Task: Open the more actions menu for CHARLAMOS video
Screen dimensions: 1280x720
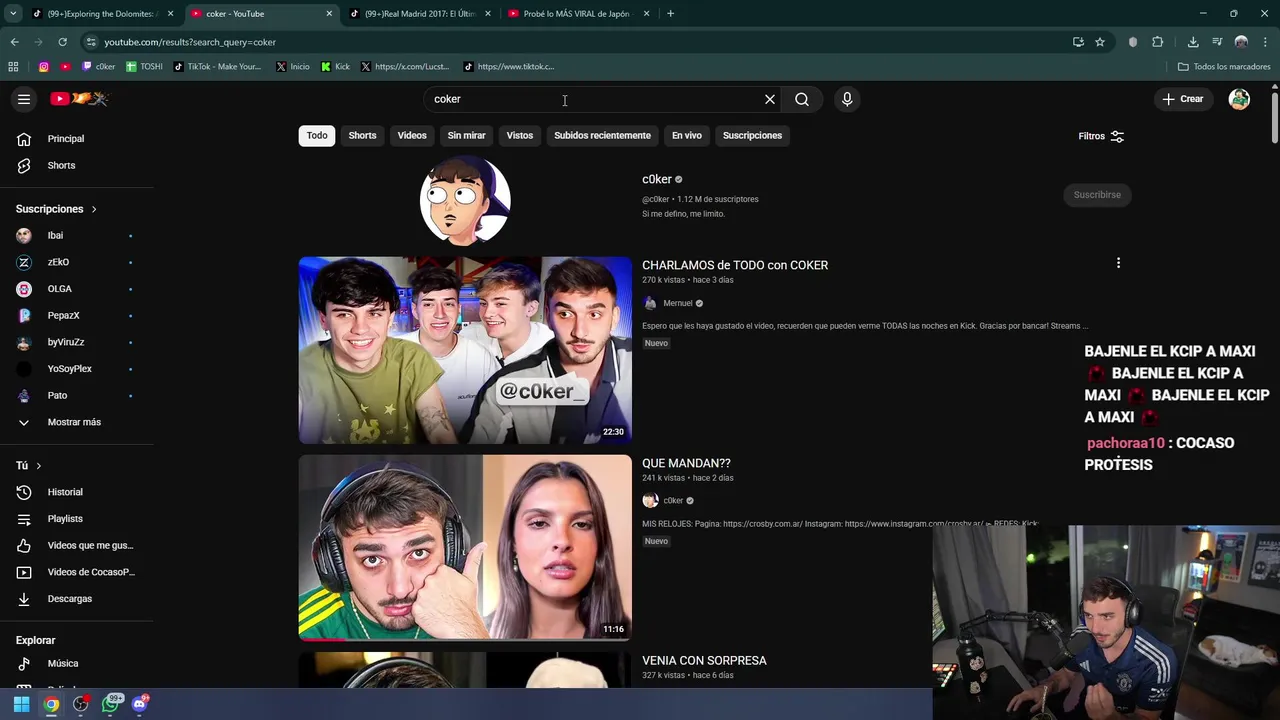Action: pyautogui.click(x=1118, y=263)
